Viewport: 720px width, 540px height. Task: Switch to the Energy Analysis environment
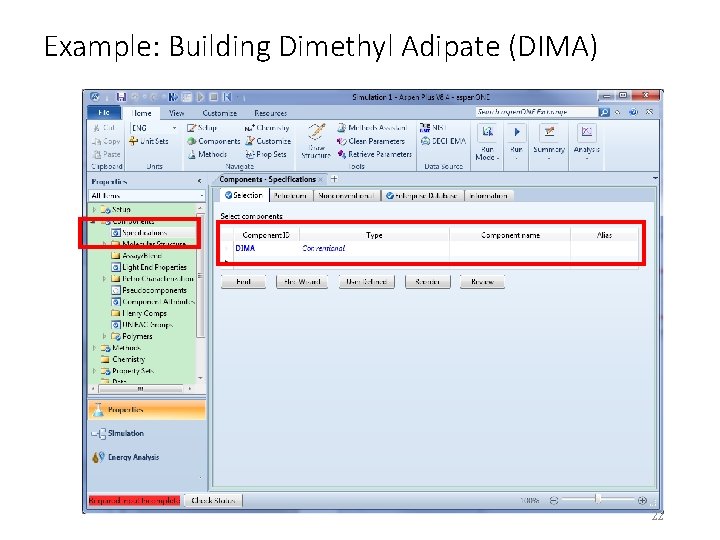point(146,457)
